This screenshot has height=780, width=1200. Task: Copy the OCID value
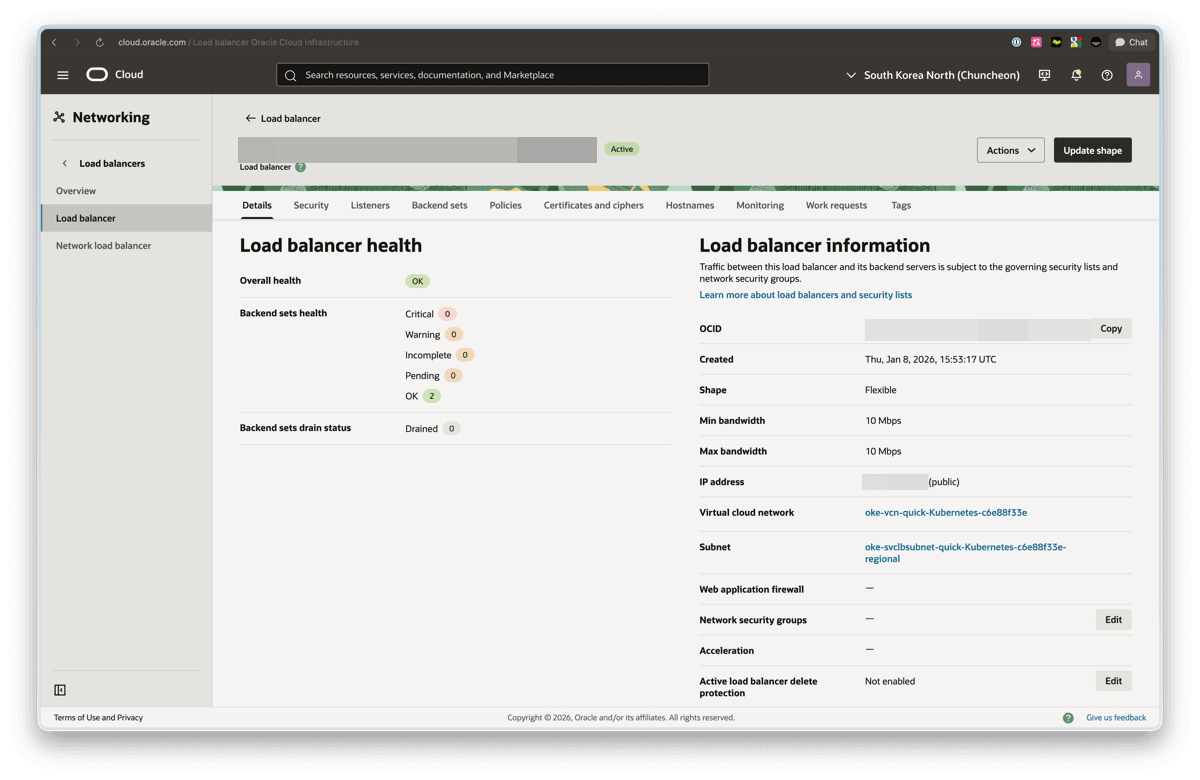[1111, 329]
